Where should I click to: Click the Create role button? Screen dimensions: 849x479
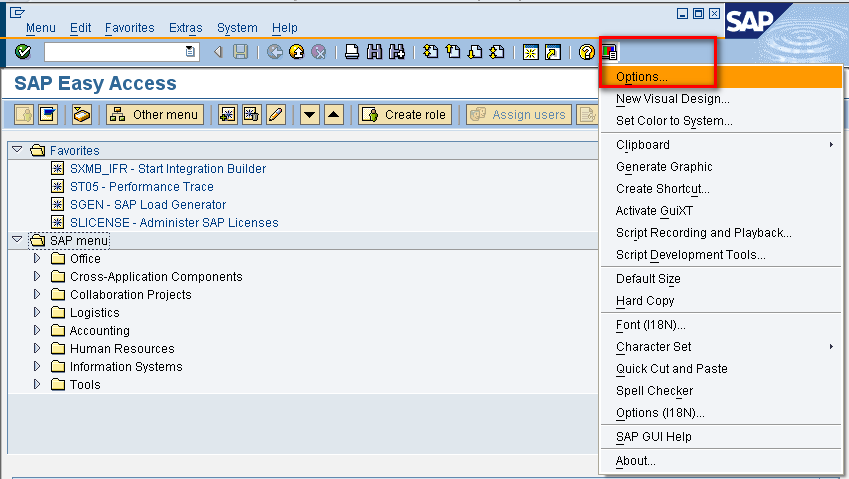click(405, 115)
